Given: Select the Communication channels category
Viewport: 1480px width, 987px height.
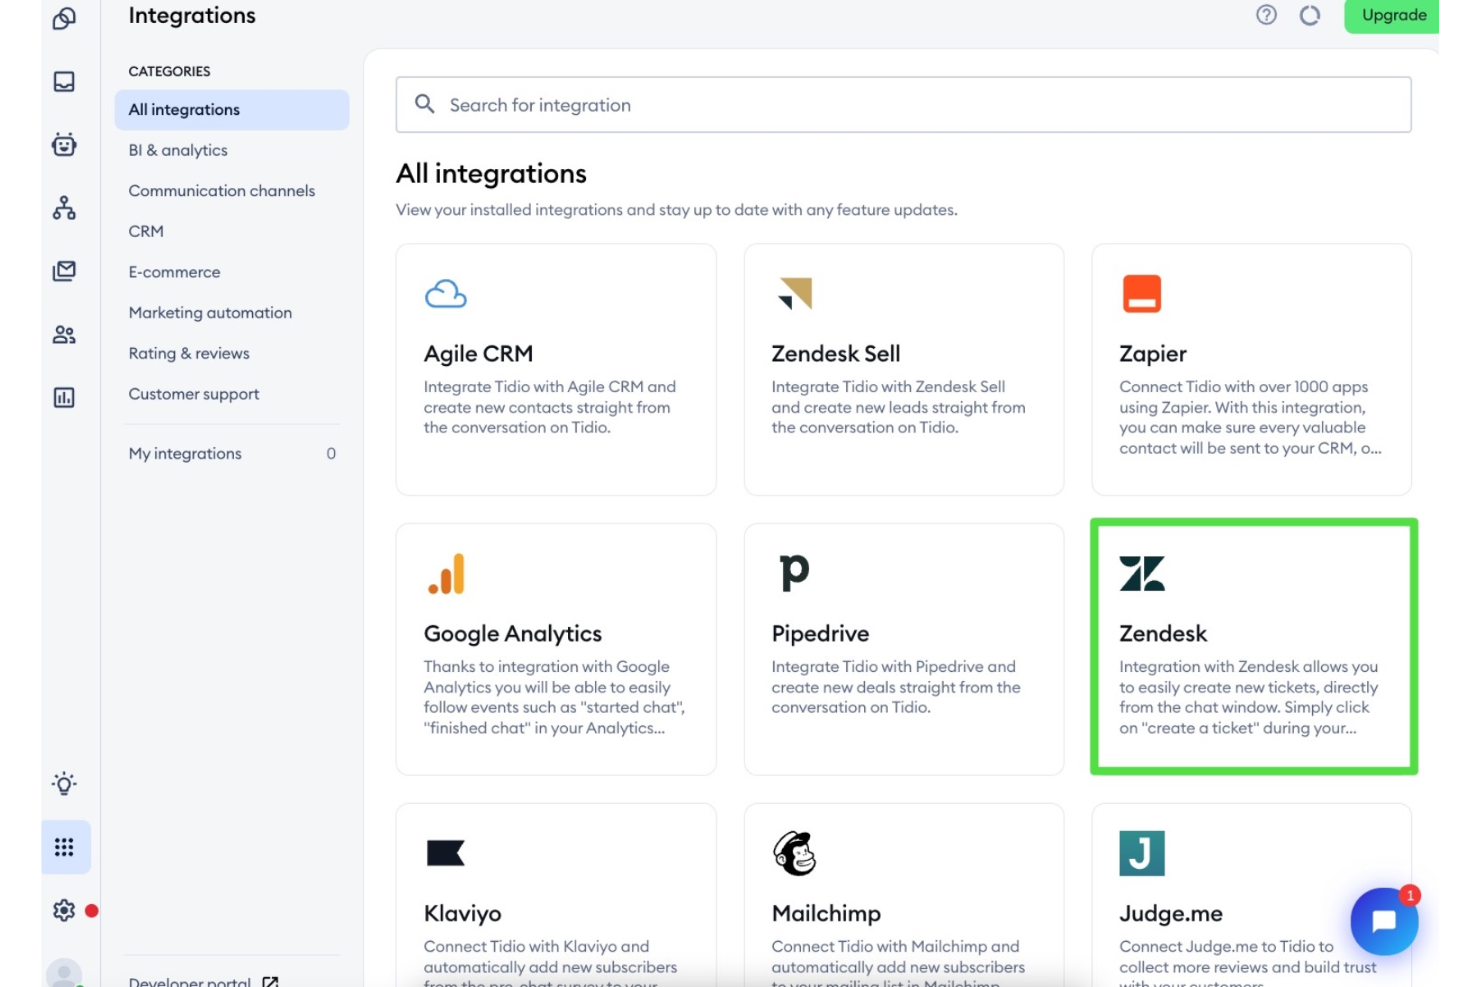Looking at the screenshot, I should (x=221, y=191).
